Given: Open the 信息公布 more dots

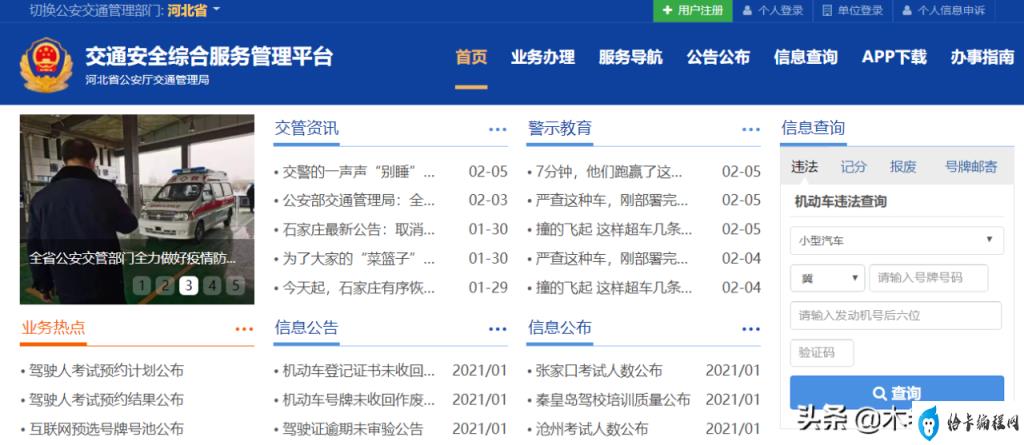Looking at the screenshot, I should coord(750,329).
